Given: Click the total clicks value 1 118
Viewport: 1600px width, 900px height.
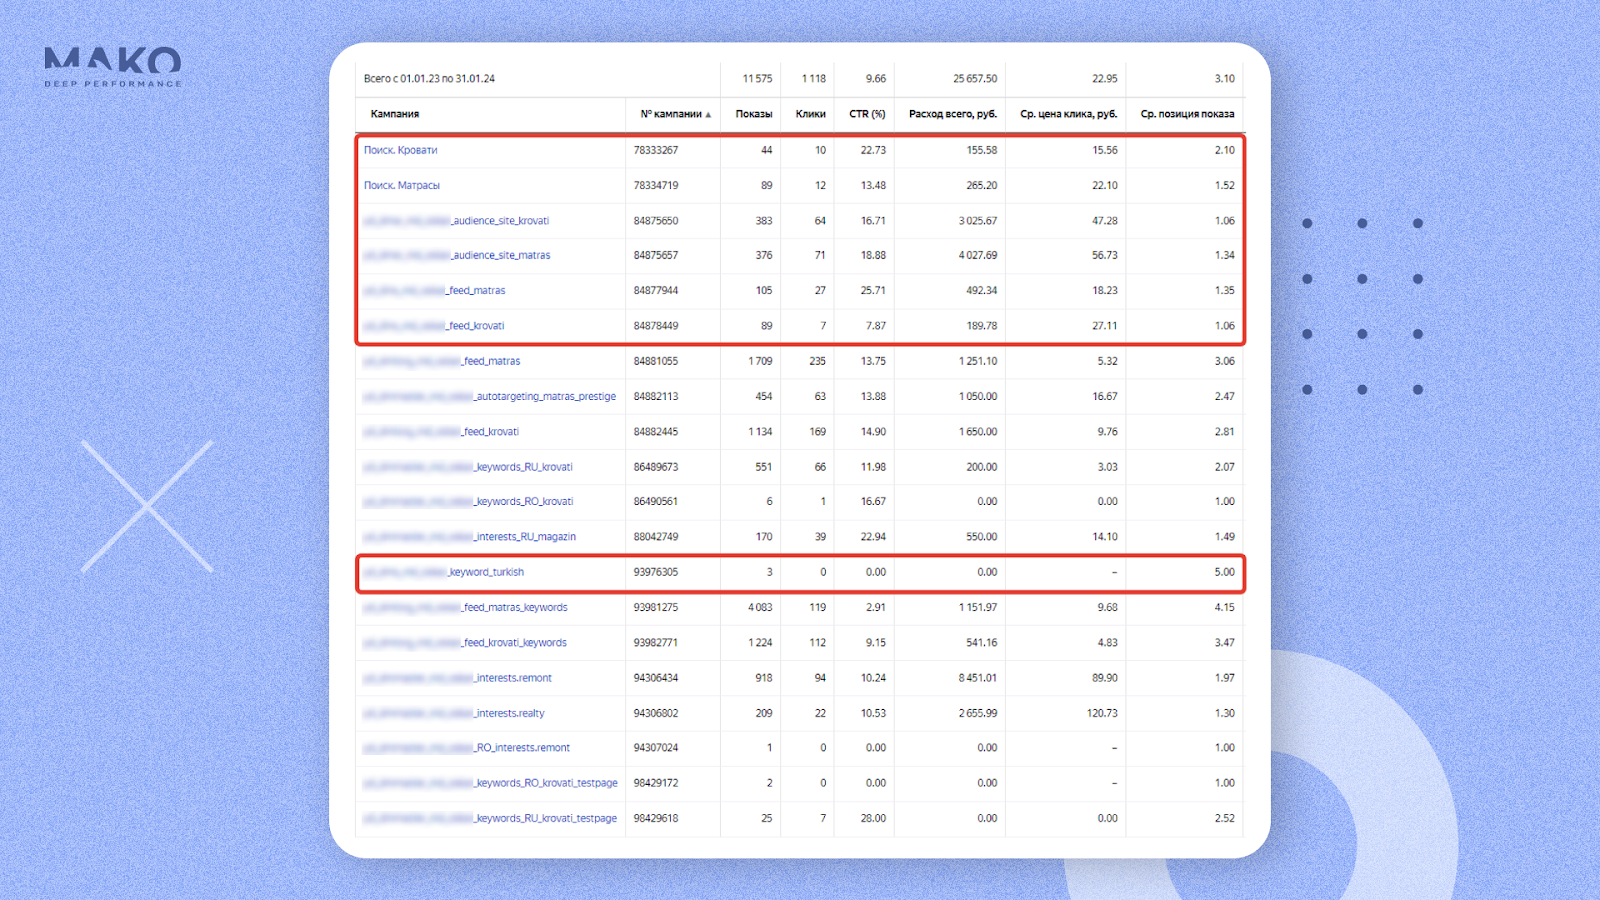Looking at the screenshot, I should (x=813, y=78).
